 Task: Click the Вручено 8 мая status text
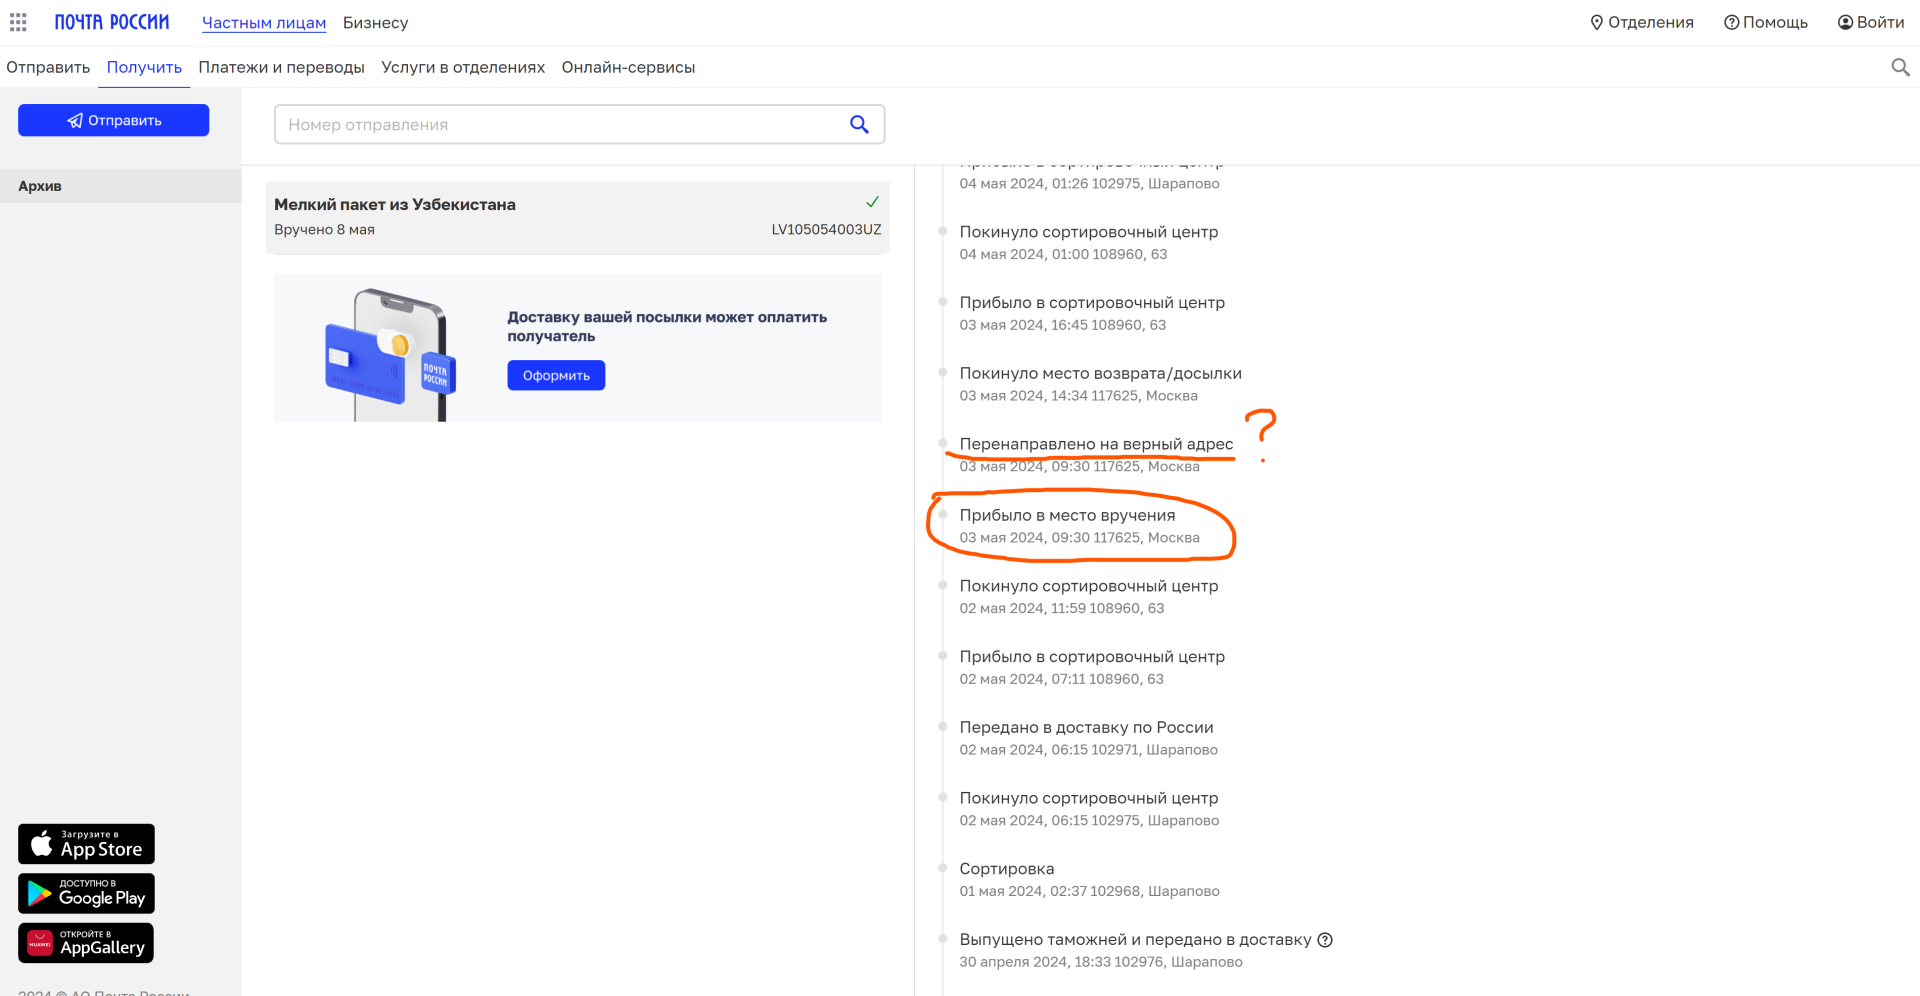click(x=324, y=229)
